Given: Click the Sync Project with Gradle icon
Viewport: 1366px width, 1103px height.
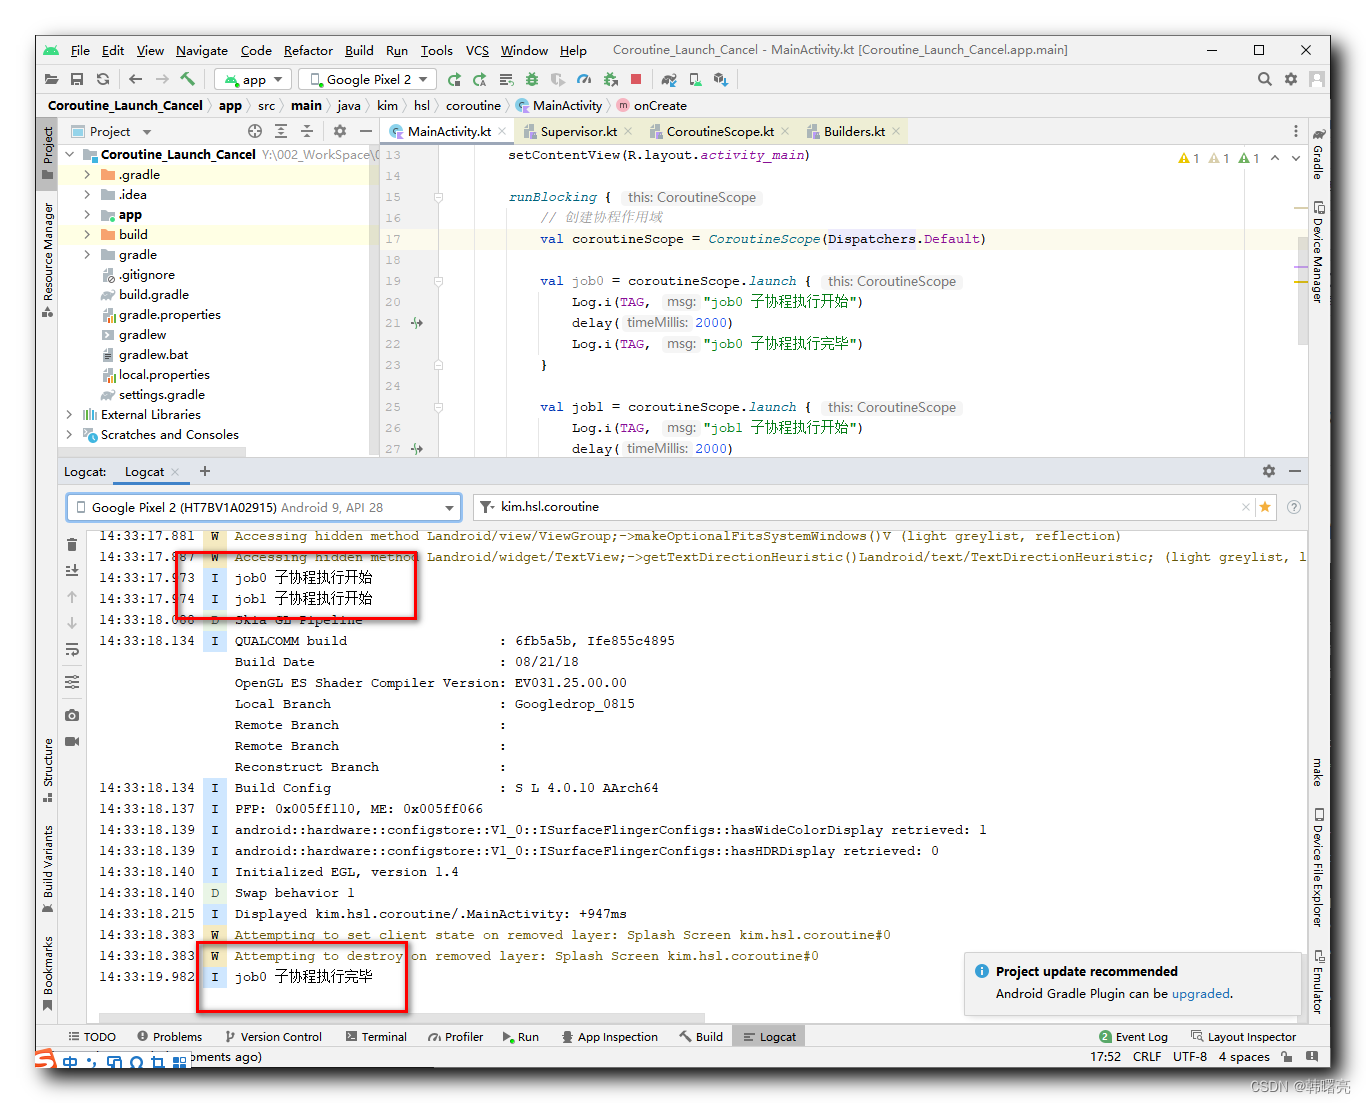Looking at the screenshot, I should (x=669, y=79).
